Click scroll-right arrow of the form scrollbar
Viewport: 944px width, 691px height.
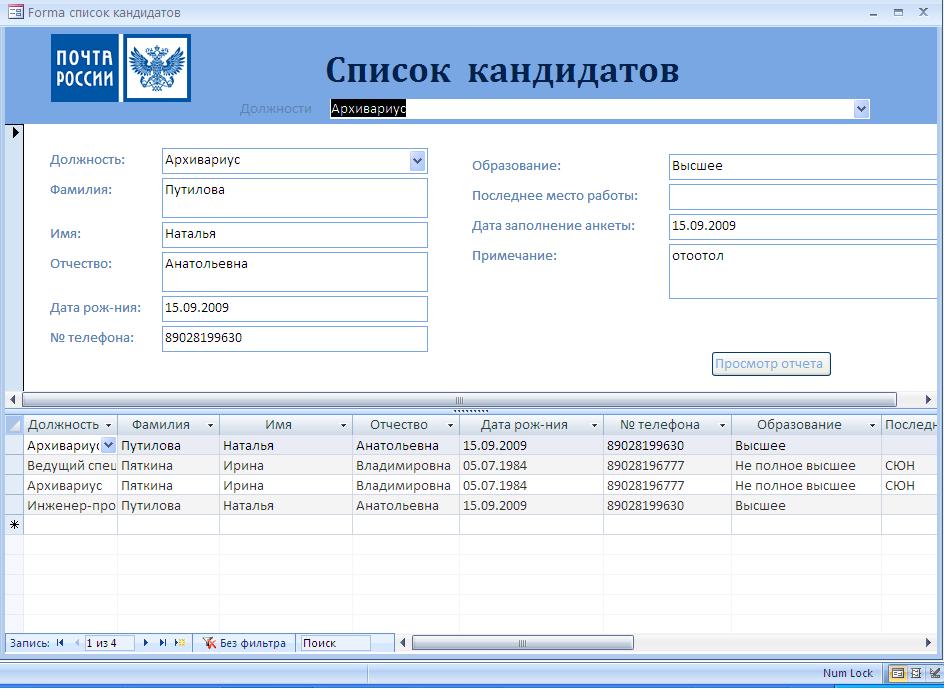[x=928, y=400]
